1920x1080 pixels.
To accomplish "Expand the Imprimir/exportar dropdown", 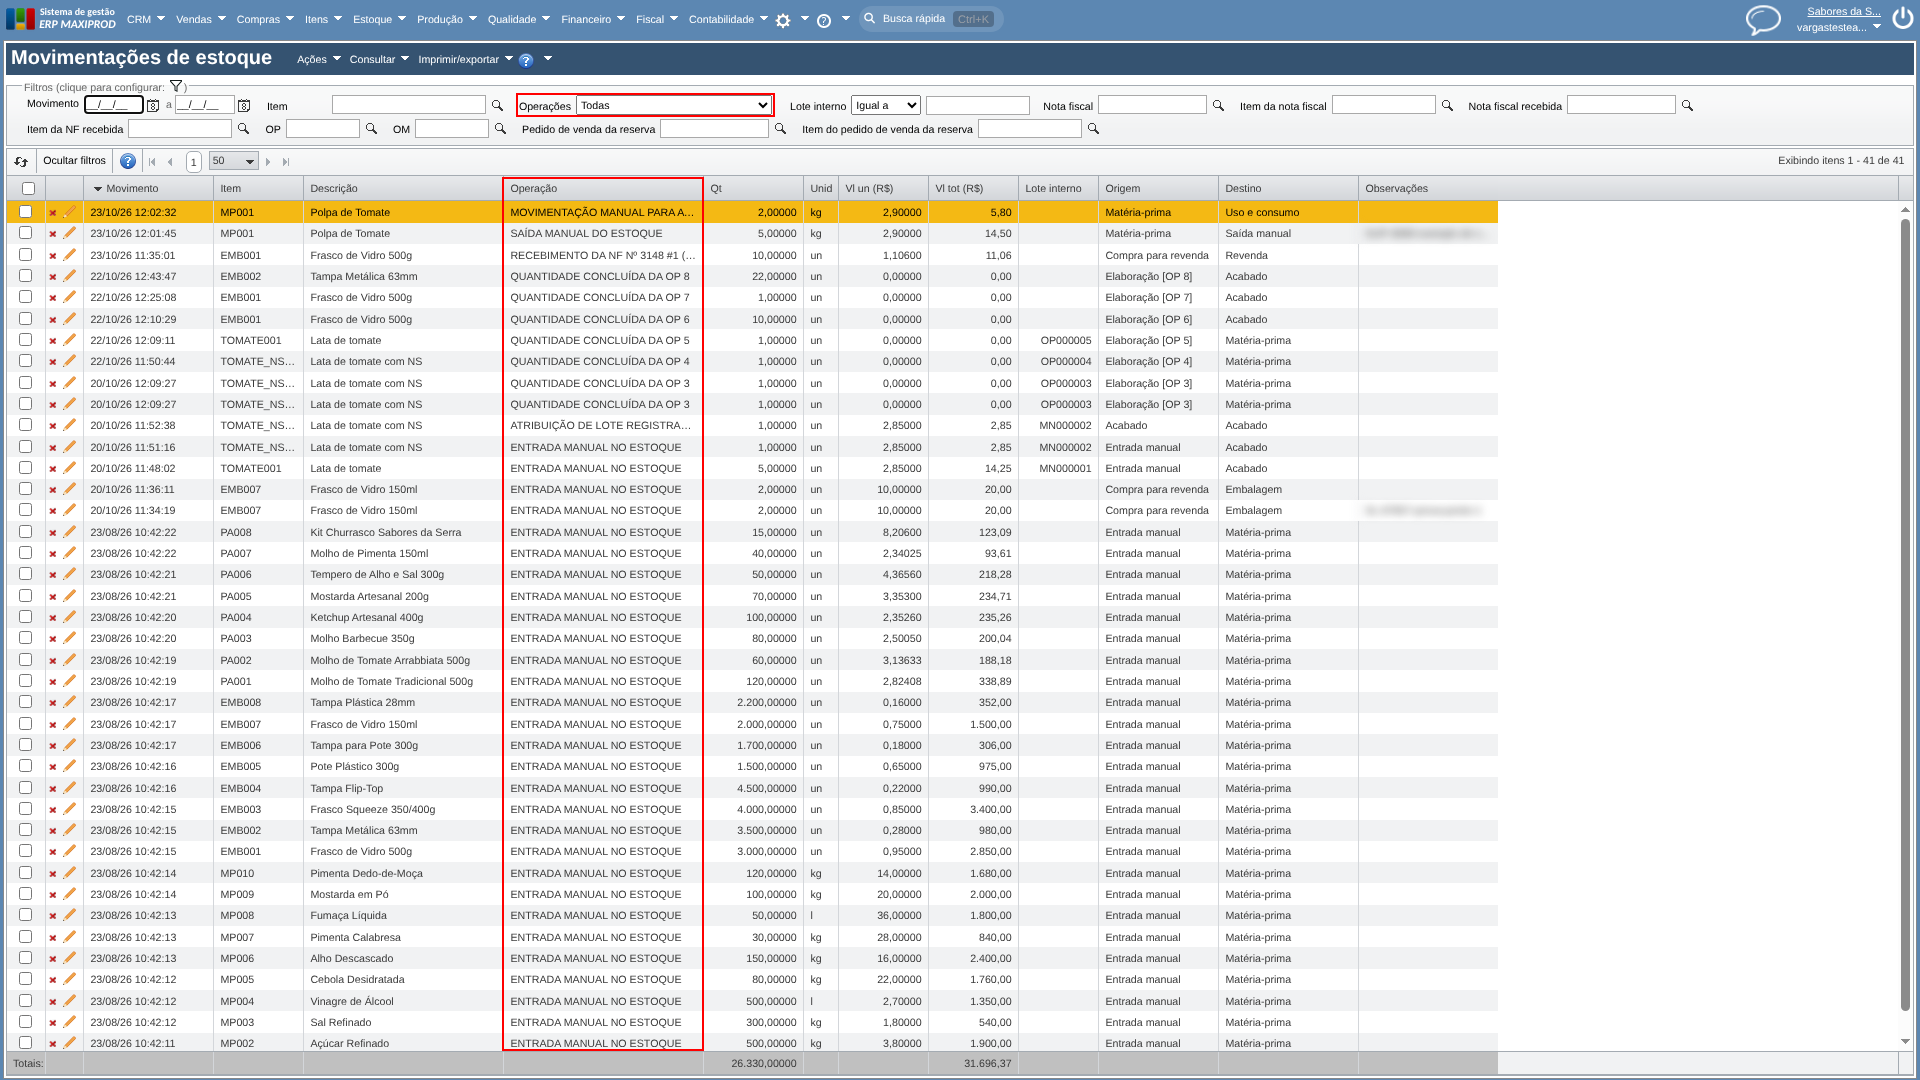I will [465, 59].
